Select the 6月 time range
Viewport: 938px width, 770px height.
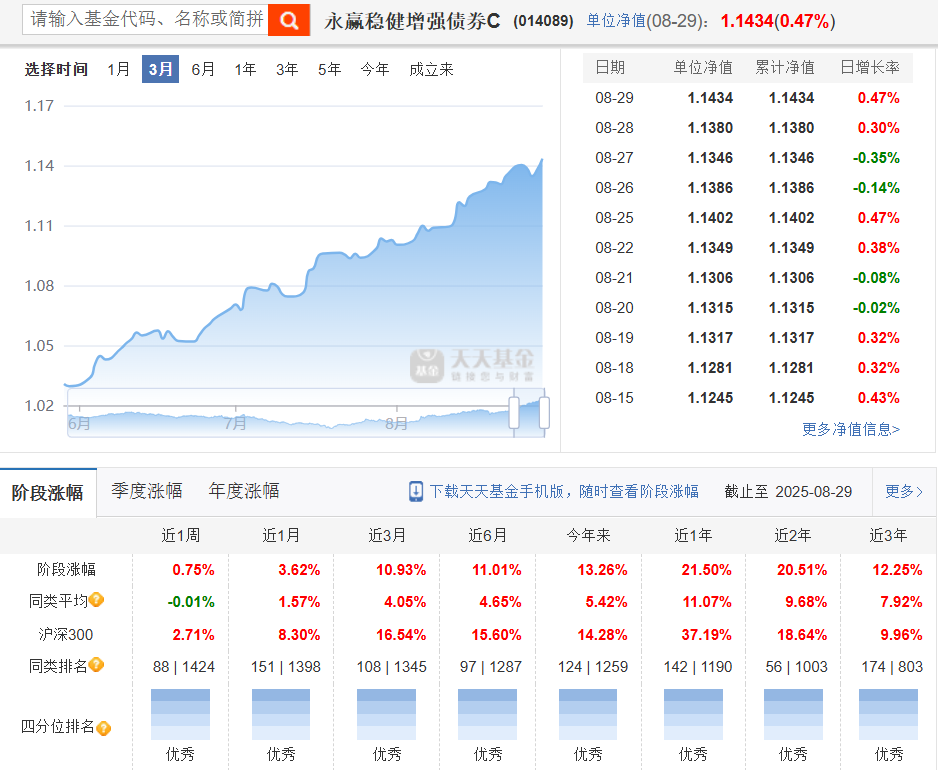pos(203,69)
